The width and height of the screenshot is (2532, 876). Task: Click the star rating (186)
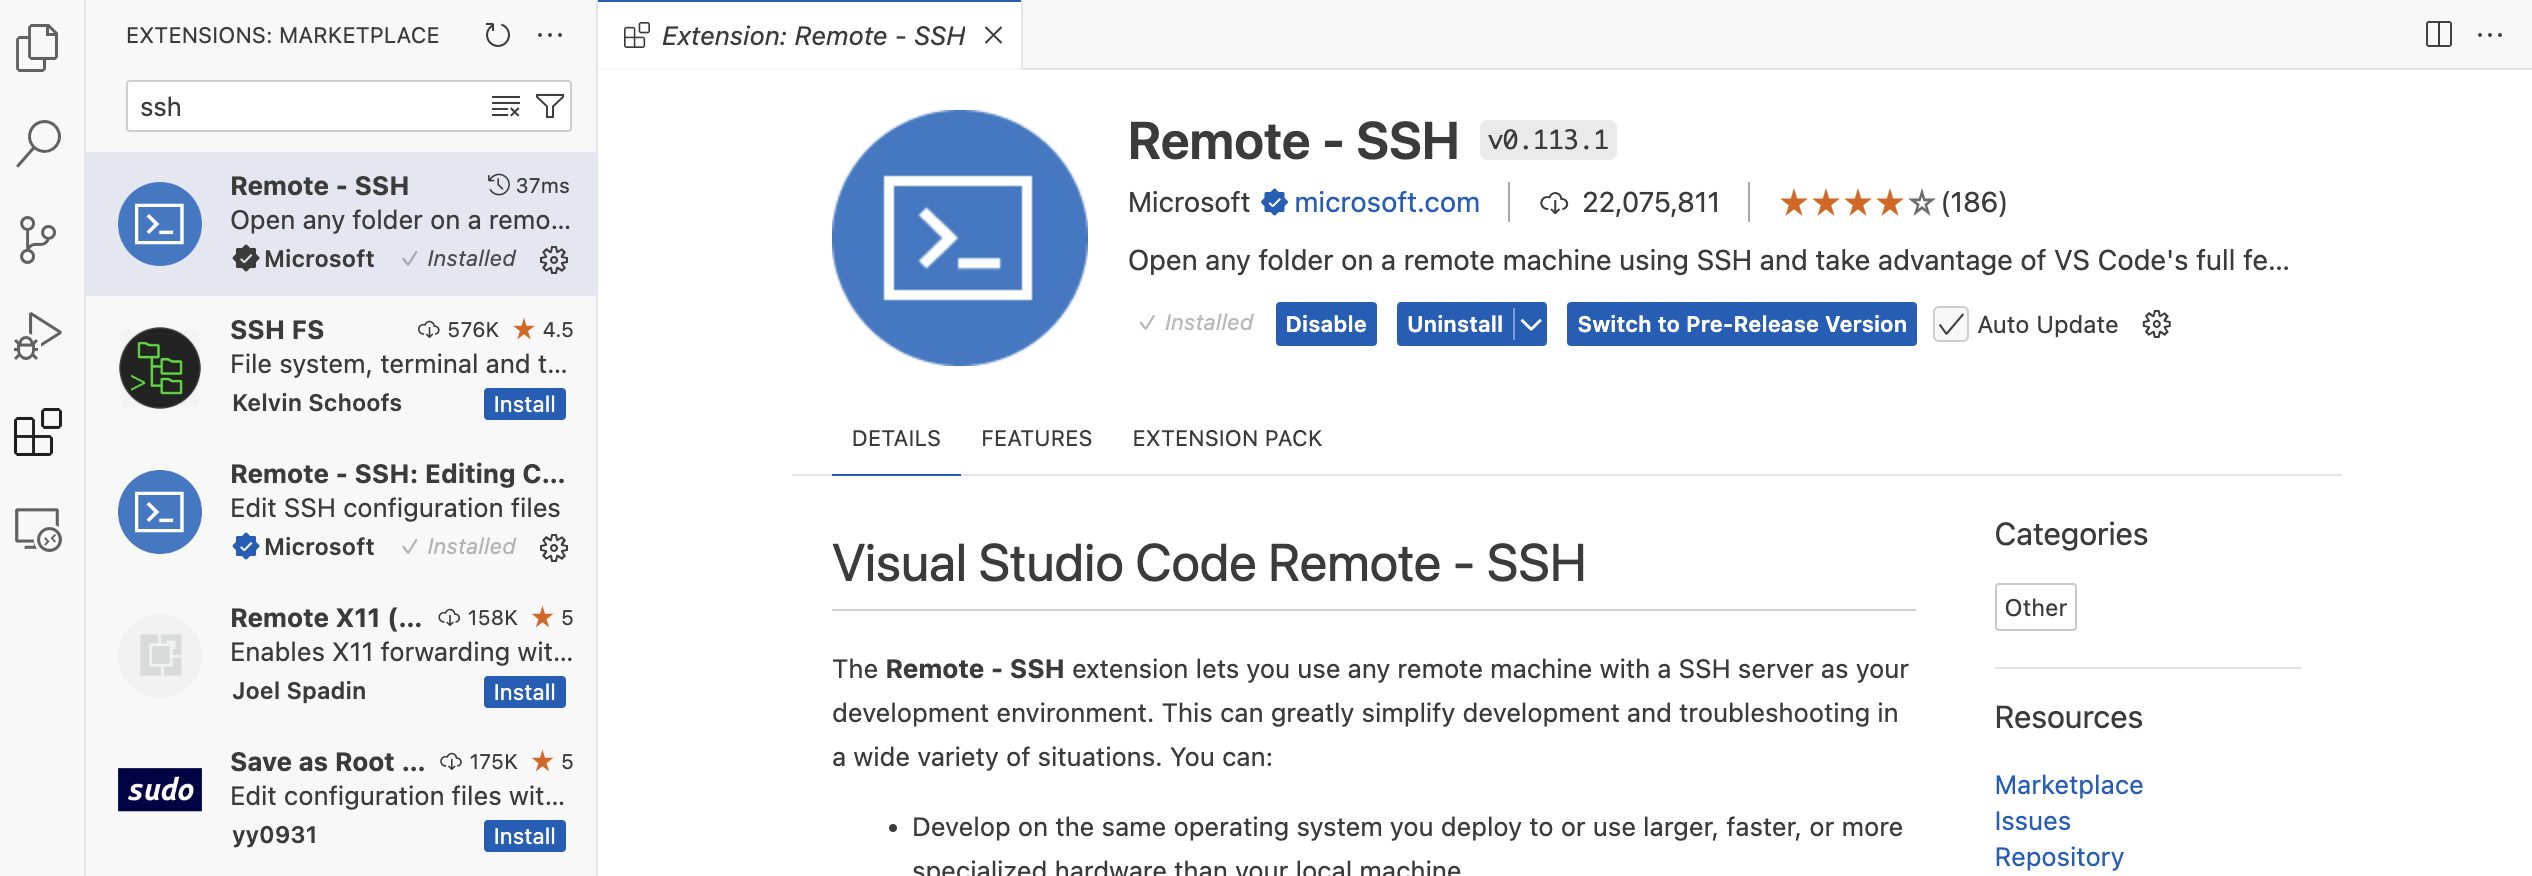pos(1892,203)
